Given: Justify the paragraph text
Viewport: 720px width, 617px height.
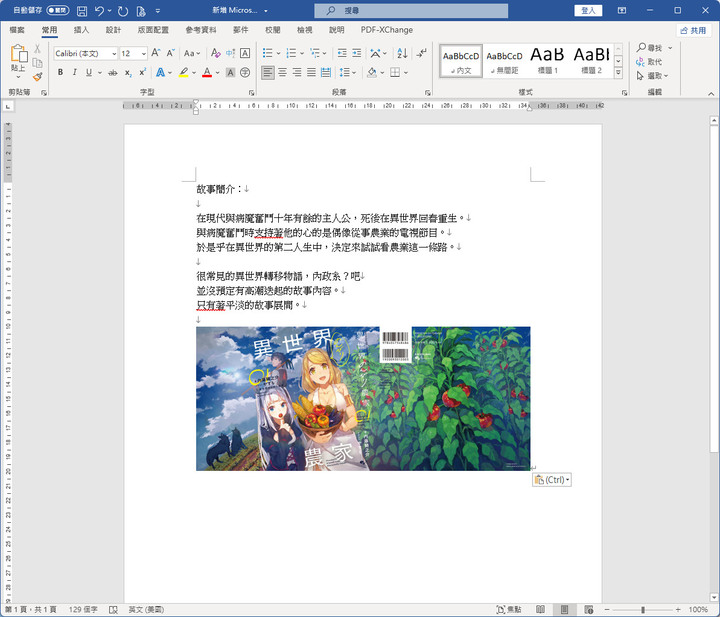Looking at the screenshot, I should tap(311, 73).
